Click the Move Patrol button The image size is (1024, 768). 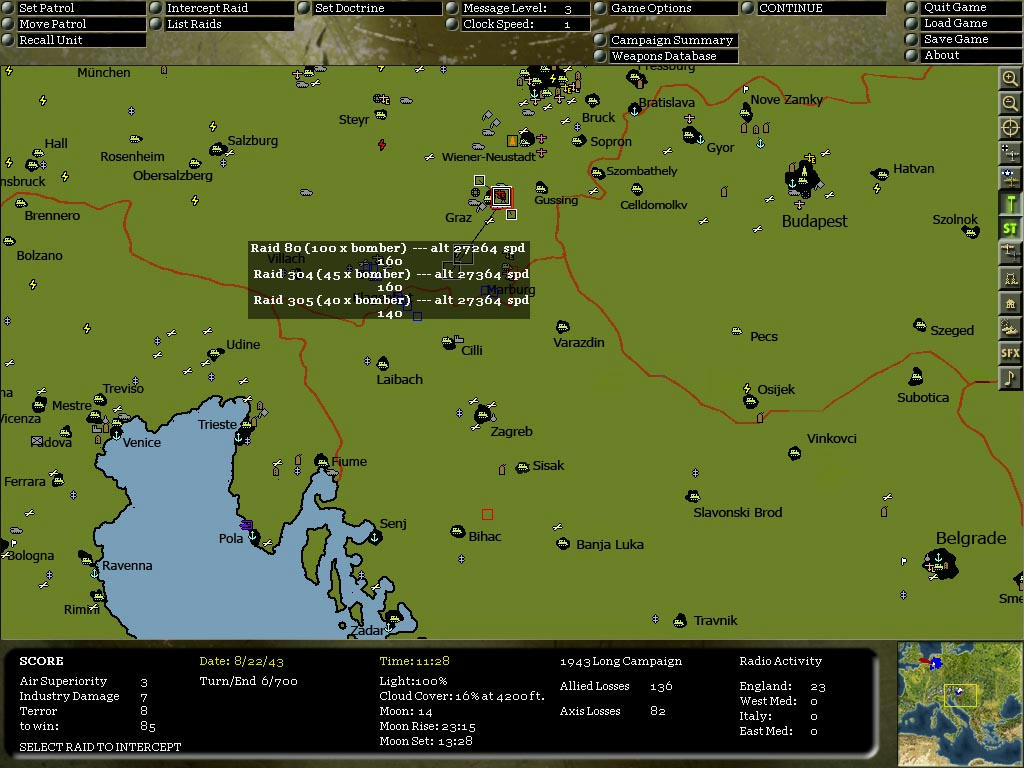pos(73,24)
